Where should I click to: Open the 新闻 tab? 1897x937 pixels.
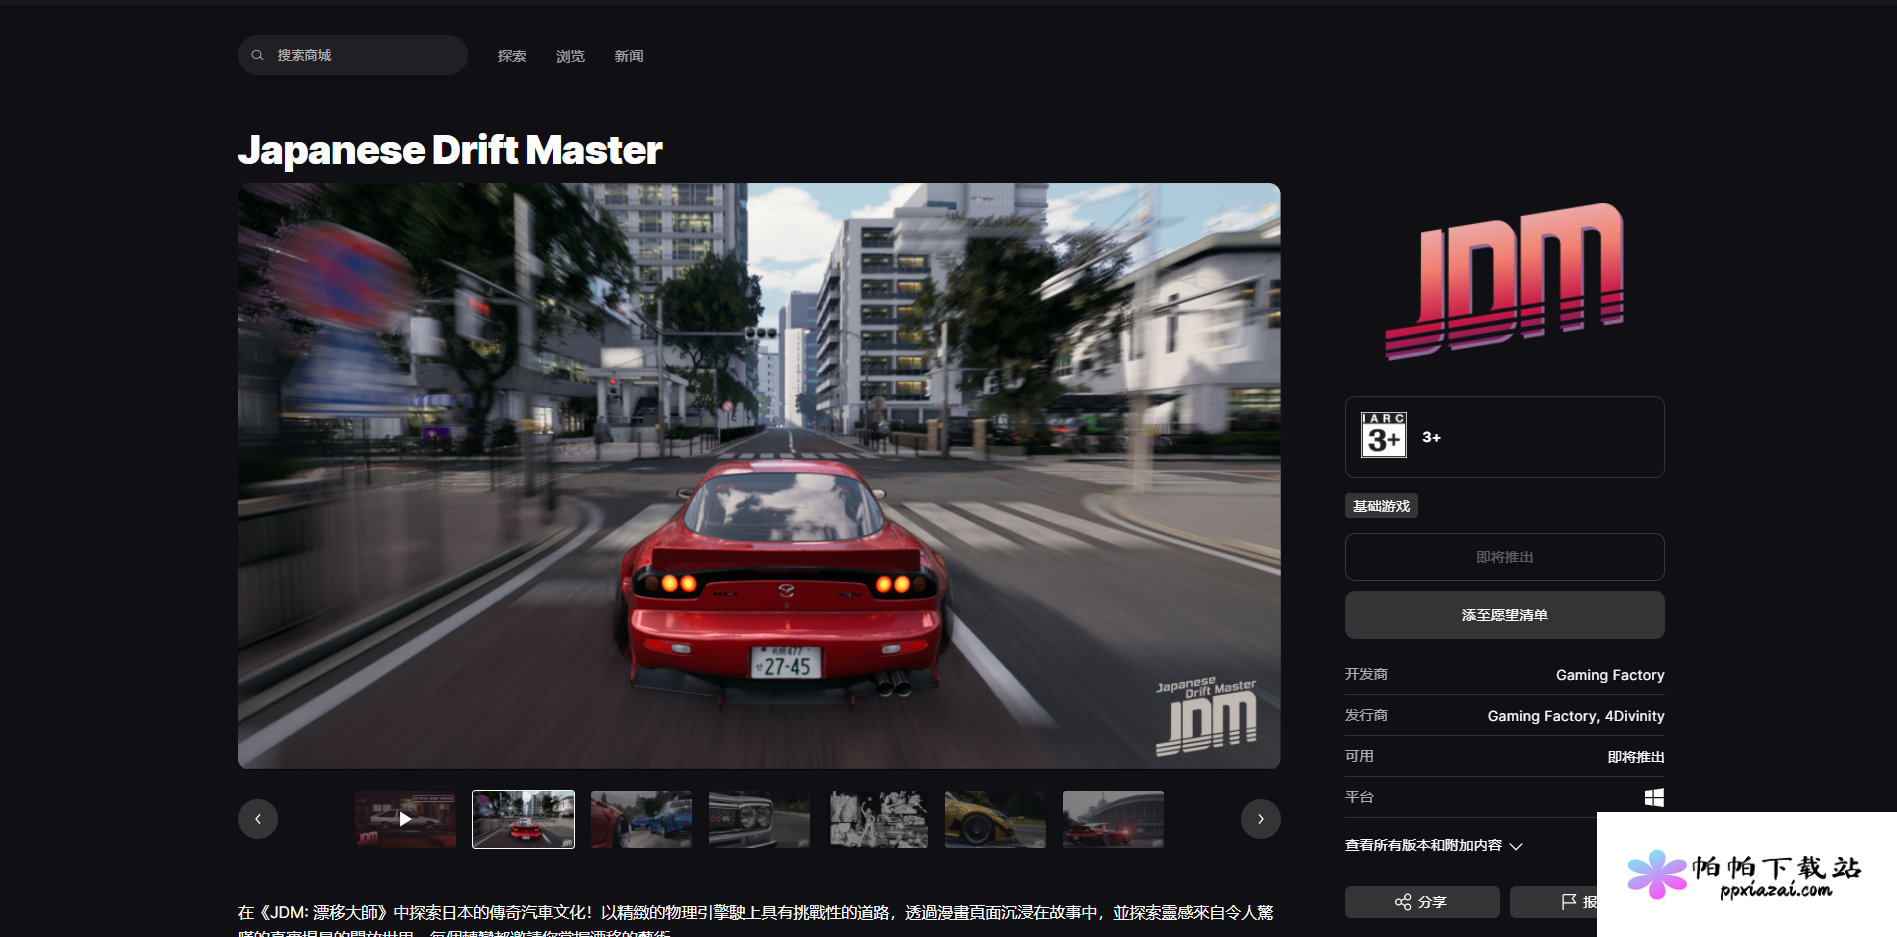629,56
